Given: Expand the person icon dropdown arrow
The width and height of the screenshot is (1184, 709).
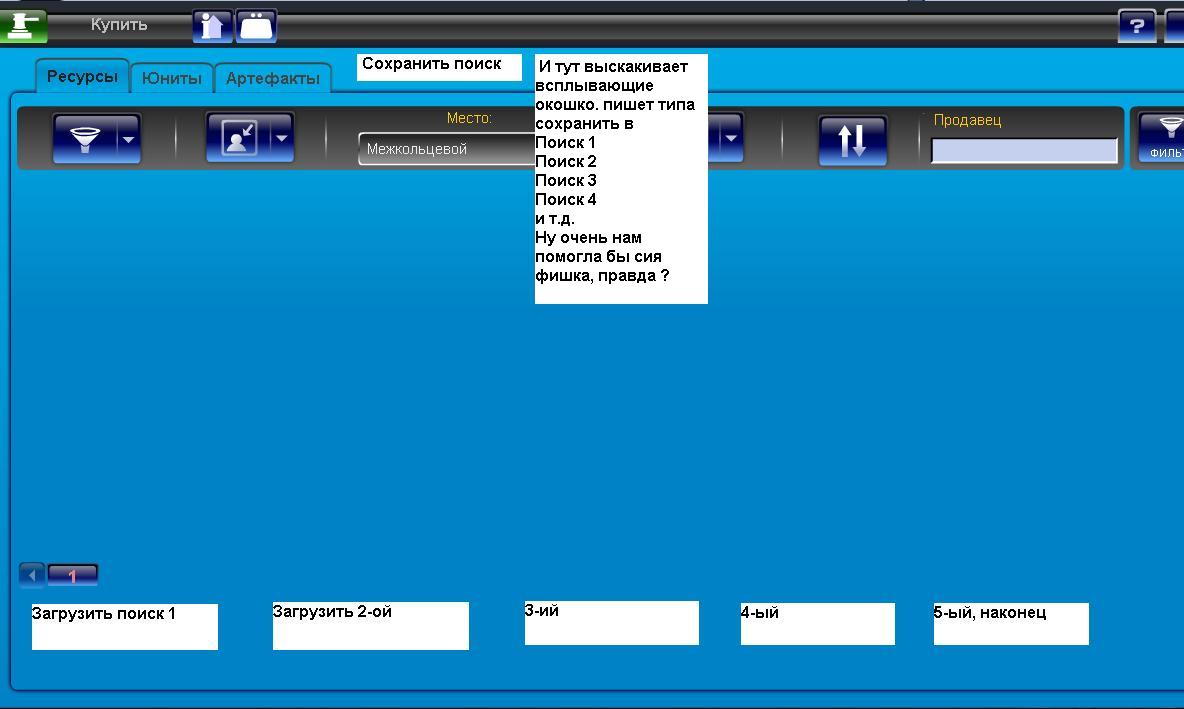Looking at the screenshot, I should [282, 139].
